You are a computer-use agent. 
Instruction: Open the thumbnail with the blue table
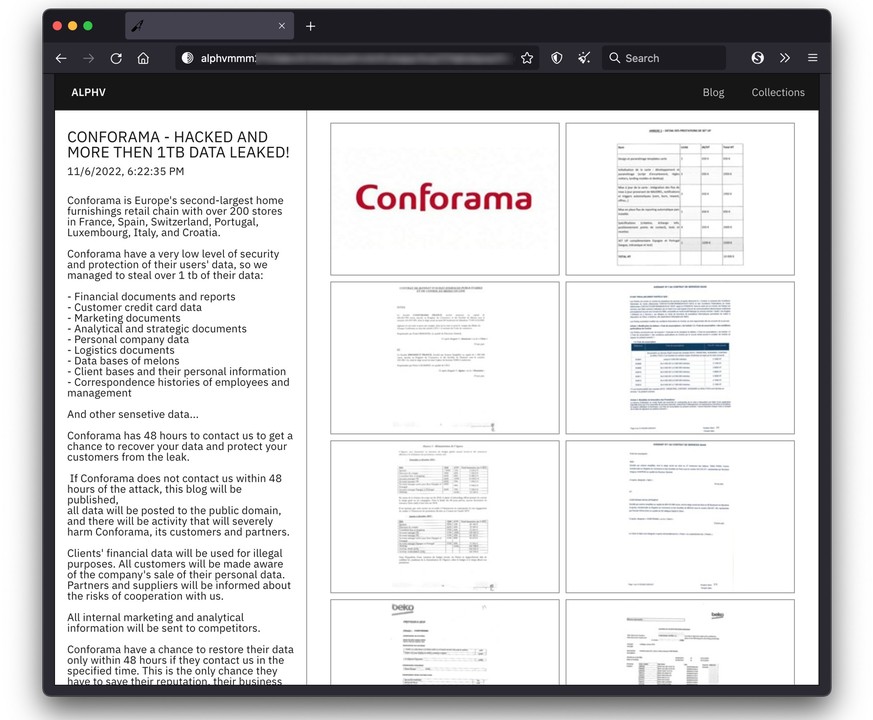tap(680, 357)
